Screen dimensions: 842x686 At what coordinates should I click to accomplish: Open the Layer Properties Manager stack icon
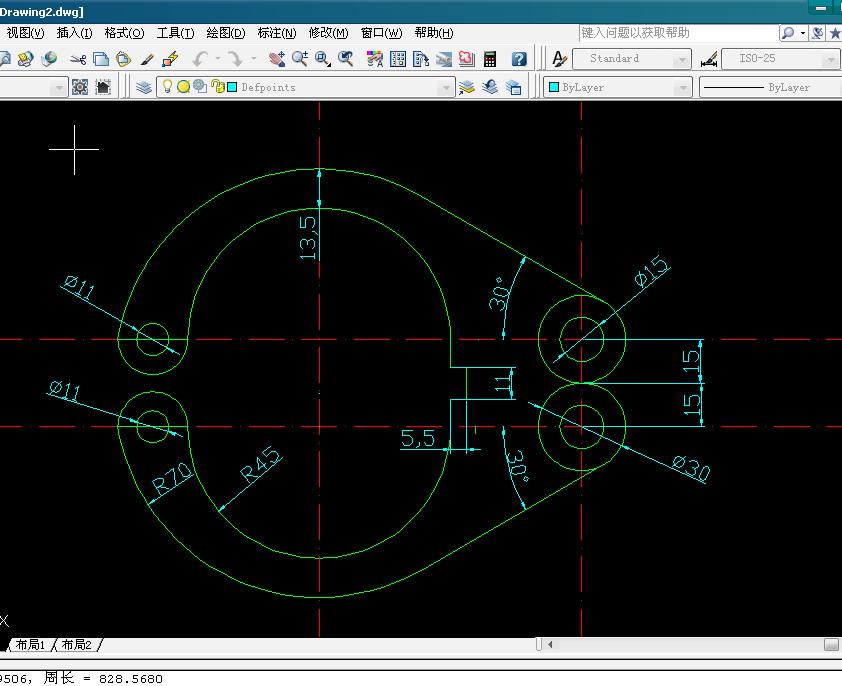143,87
